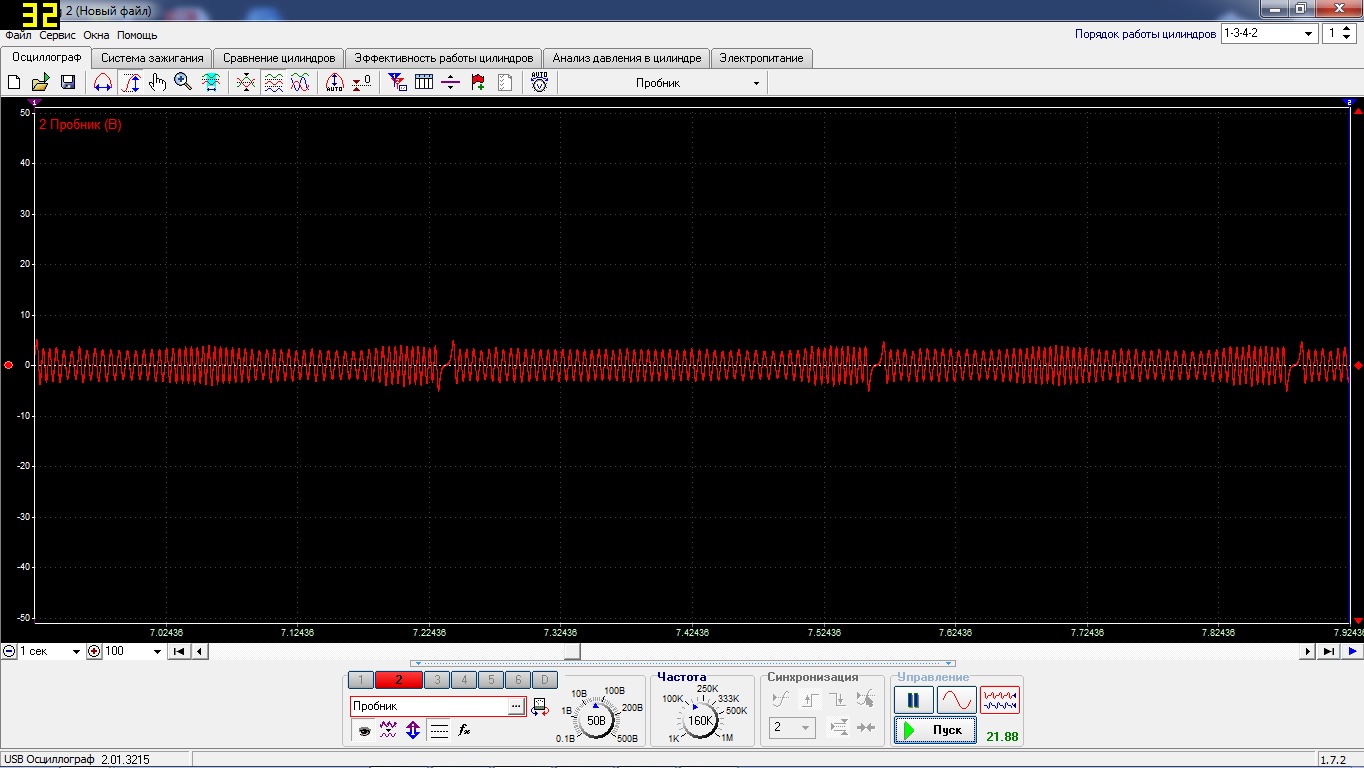The height and width of the screenshot is (768, 1364).
Task: Switch to Электропитание tab
Action: pyautogui.click(x=761, y=58)
